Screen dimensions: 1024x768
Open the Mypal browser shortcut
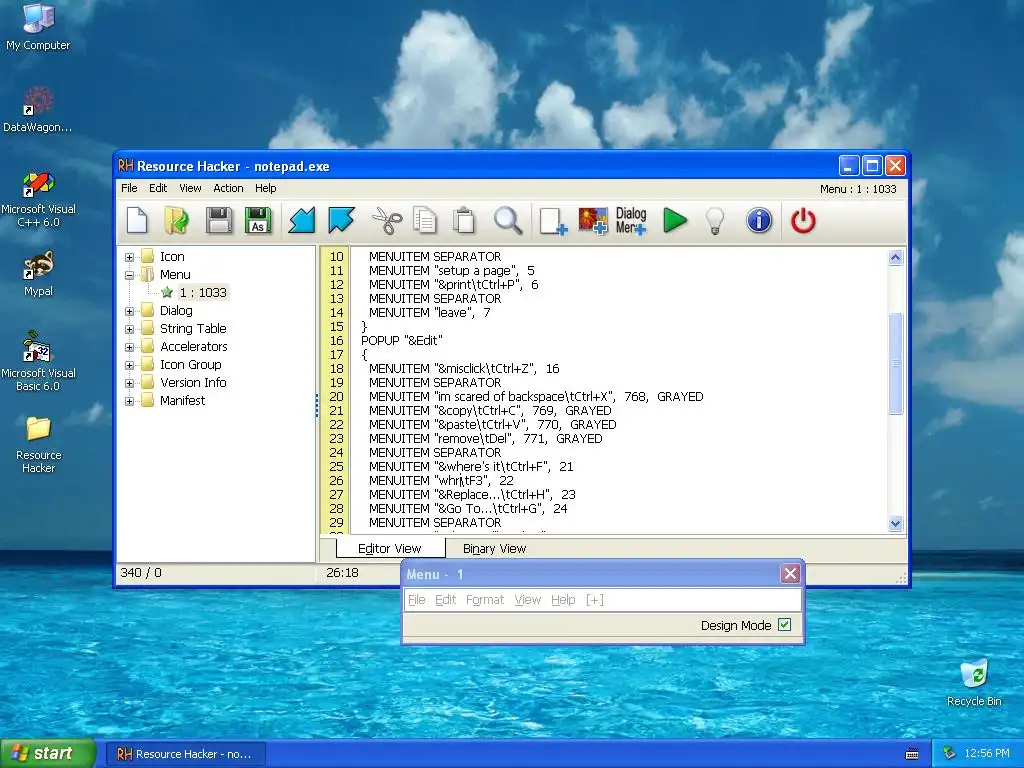38,274
